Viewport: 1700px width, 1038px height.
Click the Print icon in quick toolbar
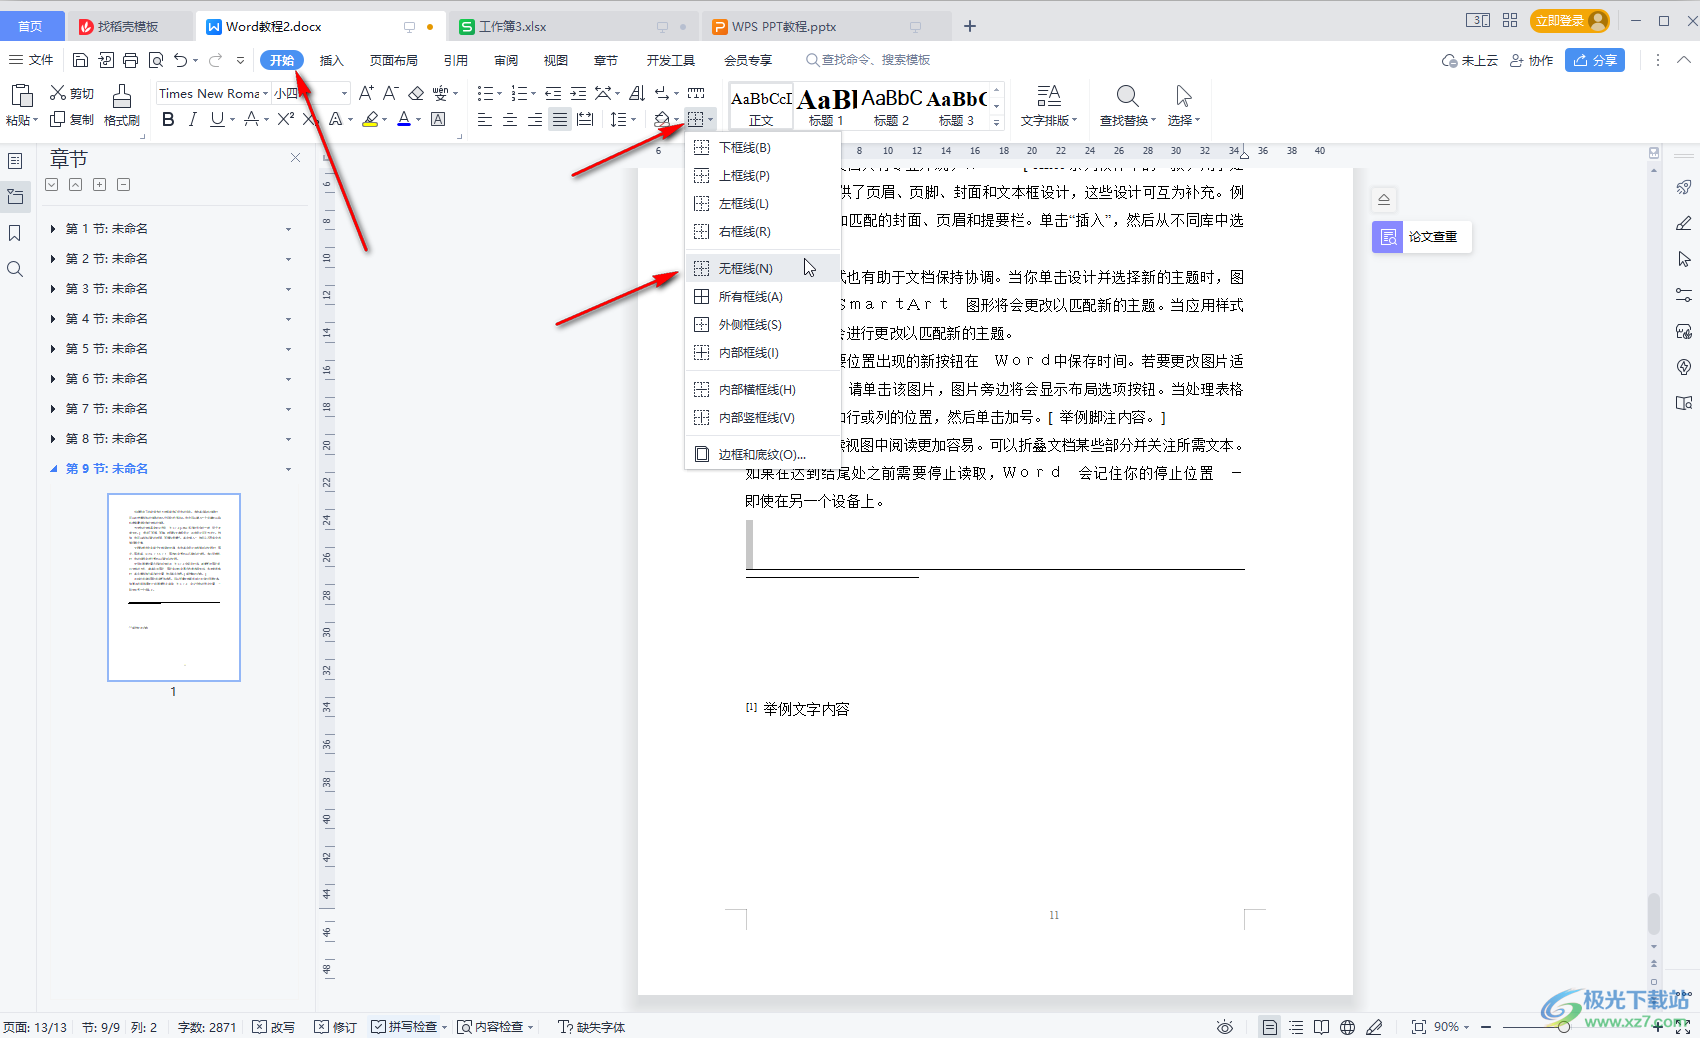click(x=131, y=60)
